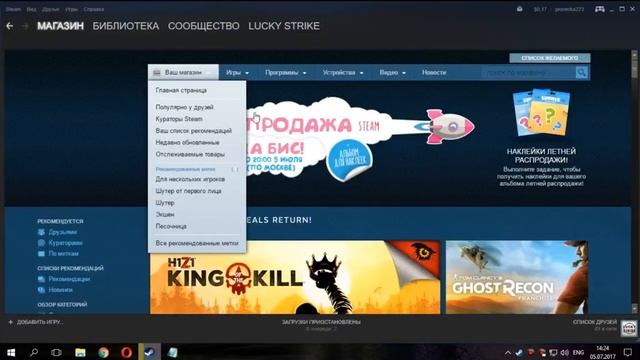Open the Windows Start menu
Image resolution: width=640 pixels, height=360 pixels.
click(11, 352)
